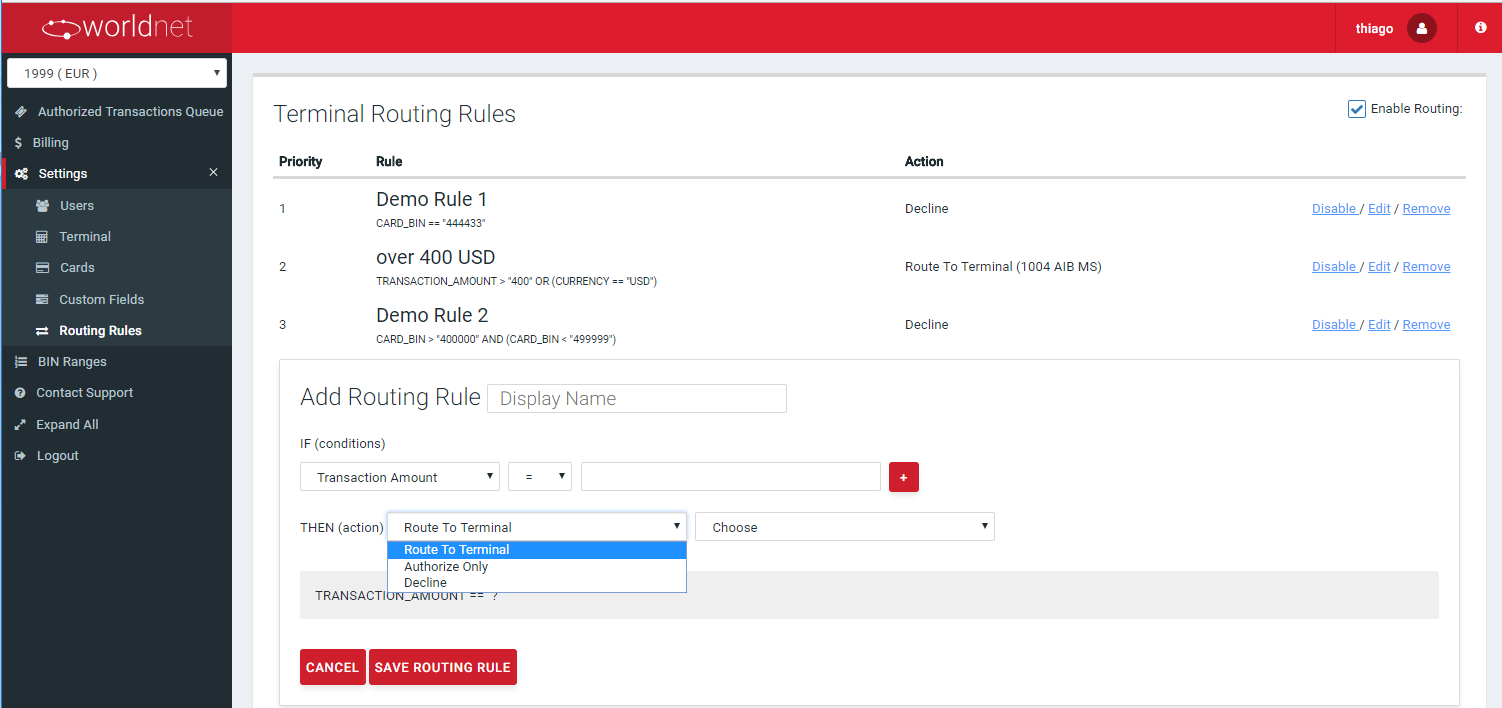Click the condition value input field
1502x708 pixels.
(x=731, y=477)
